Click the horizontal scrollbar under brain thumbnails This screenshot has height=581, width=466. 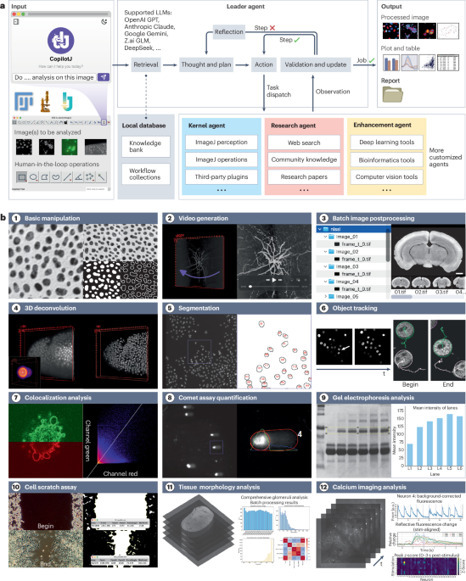[x=402, y=297]
